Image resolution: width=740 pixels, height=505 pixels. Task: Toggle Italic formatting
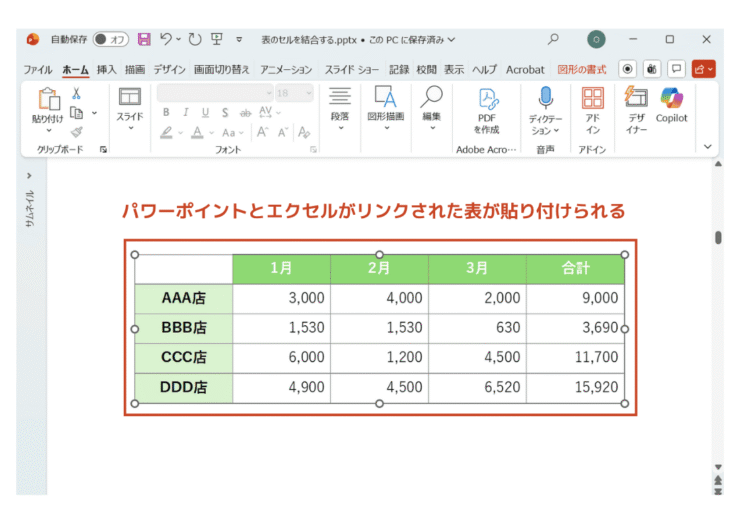pos(186,112)
